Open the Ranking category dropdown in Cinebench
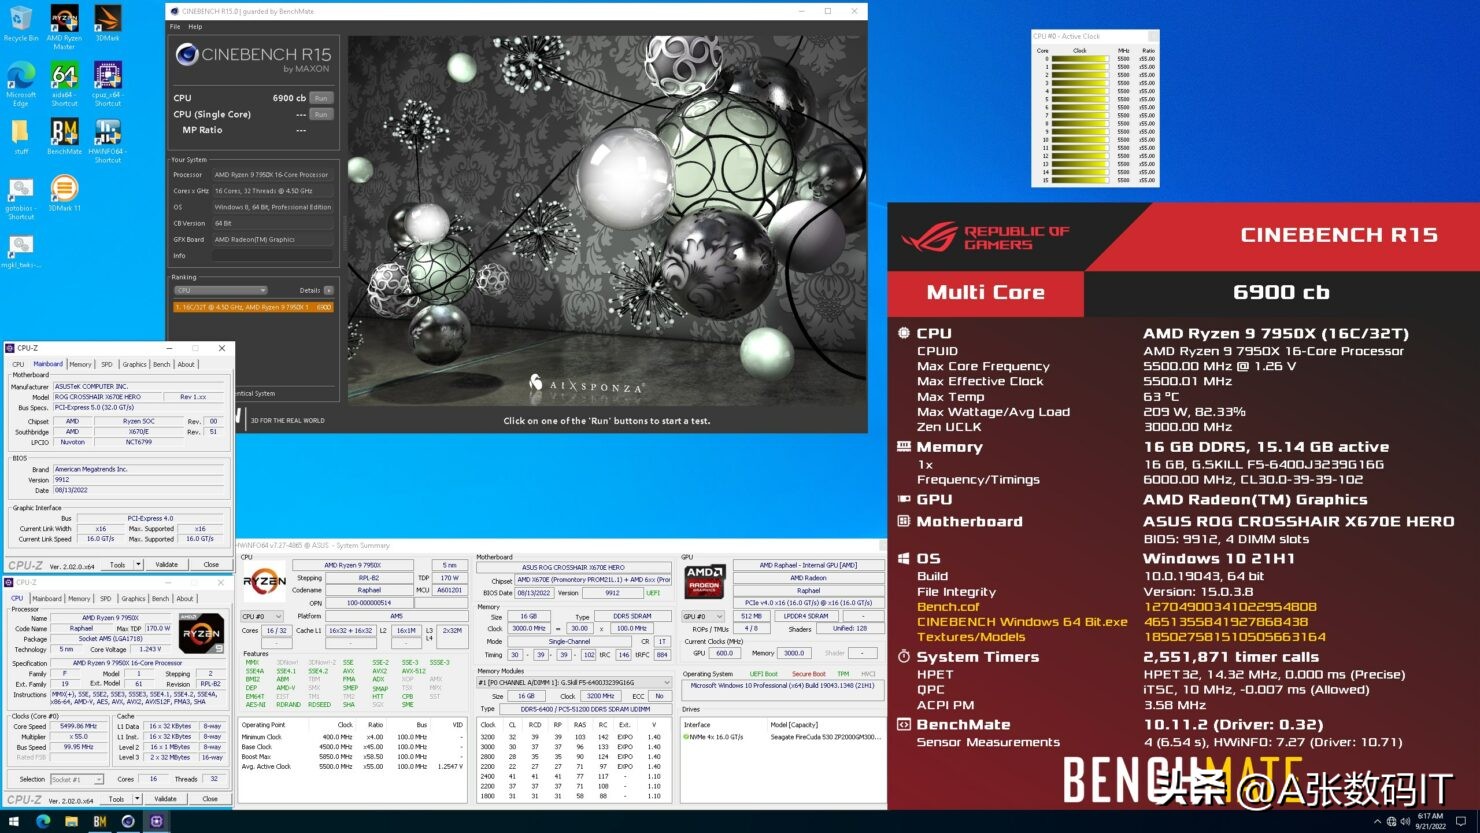This screenshot has width=1480, height=833. tap(220, 290)
